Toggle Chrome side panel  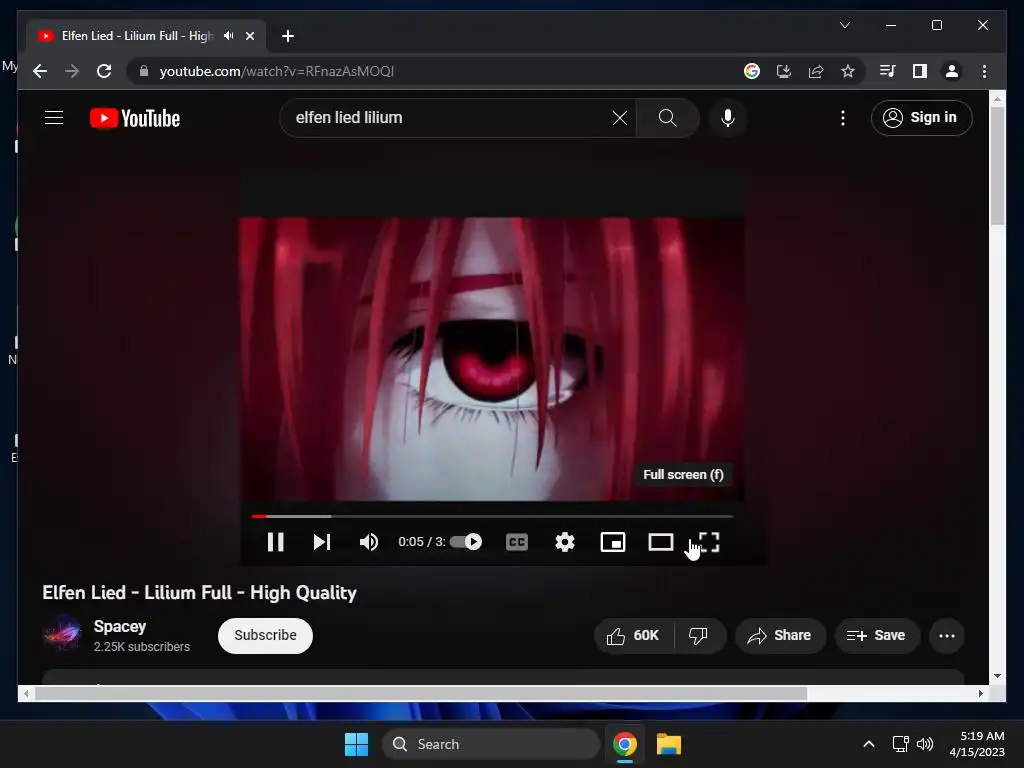[920, 71]
